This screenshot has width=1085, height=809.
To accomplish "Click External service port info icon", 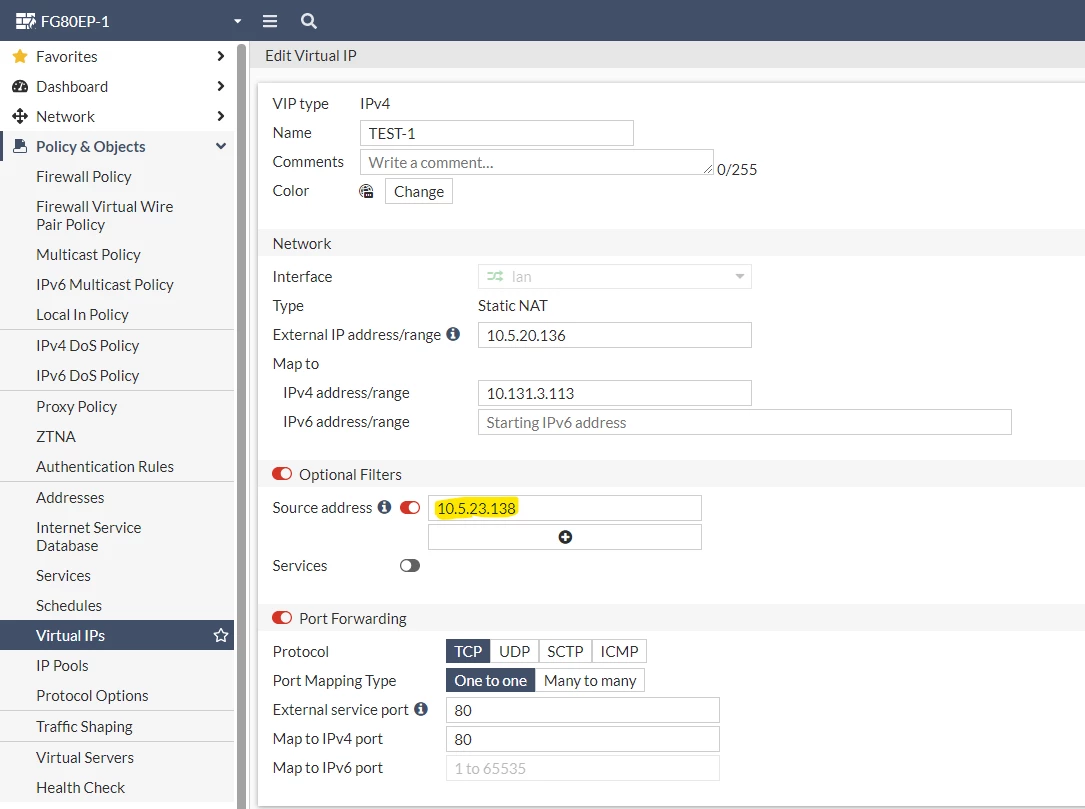I will tap(421, 709).
